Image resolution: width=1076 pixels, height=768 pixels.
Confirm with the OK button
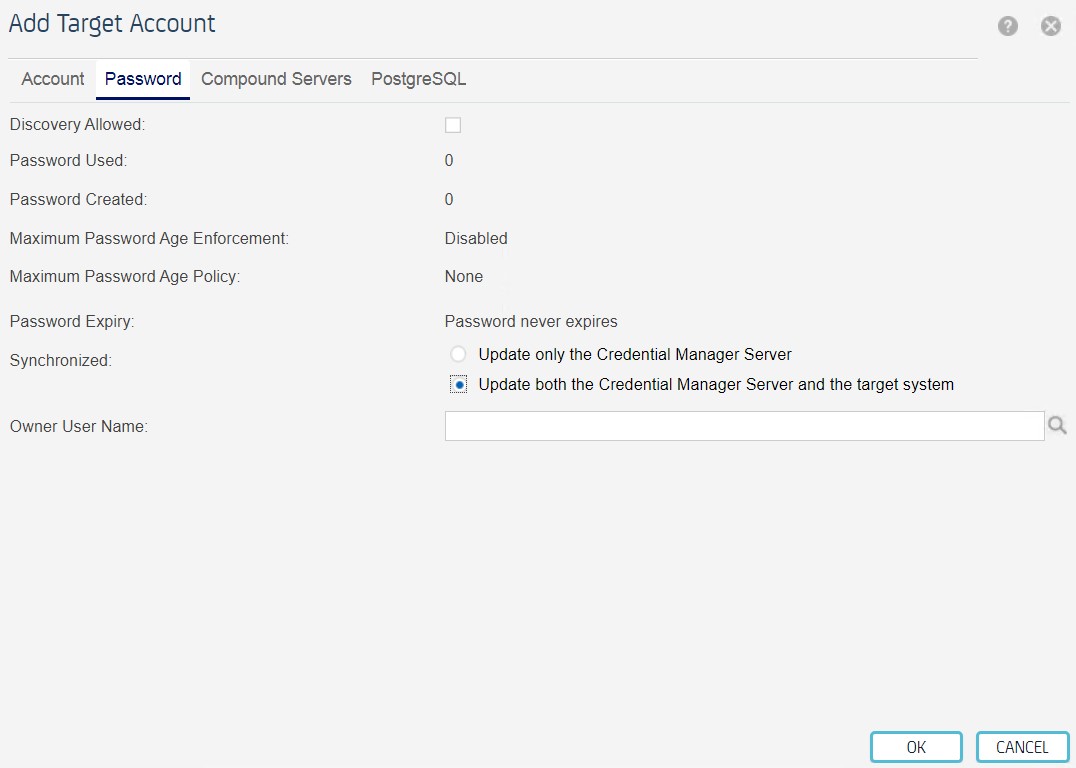coord(915,746)
